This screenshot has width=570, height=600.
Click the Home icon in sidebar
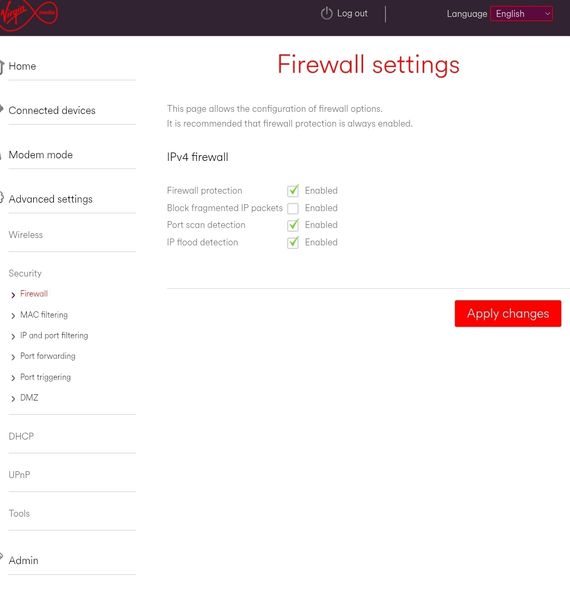2,67
